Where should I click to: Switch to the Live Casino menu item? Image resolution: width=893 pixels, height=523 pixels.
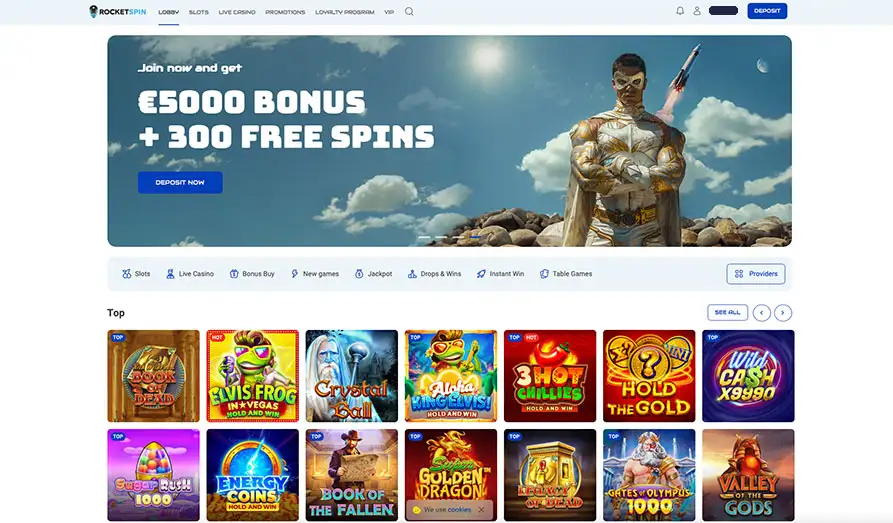237,12
